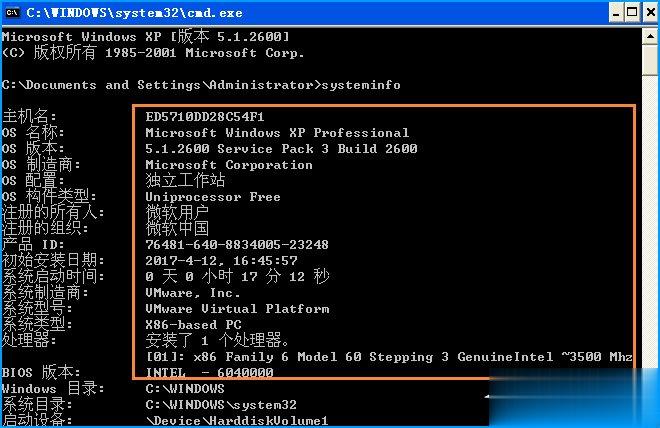This screenshot has height=428, width=660.
Task: Click the BIOS 版本 label
Action: coord(41,372)
